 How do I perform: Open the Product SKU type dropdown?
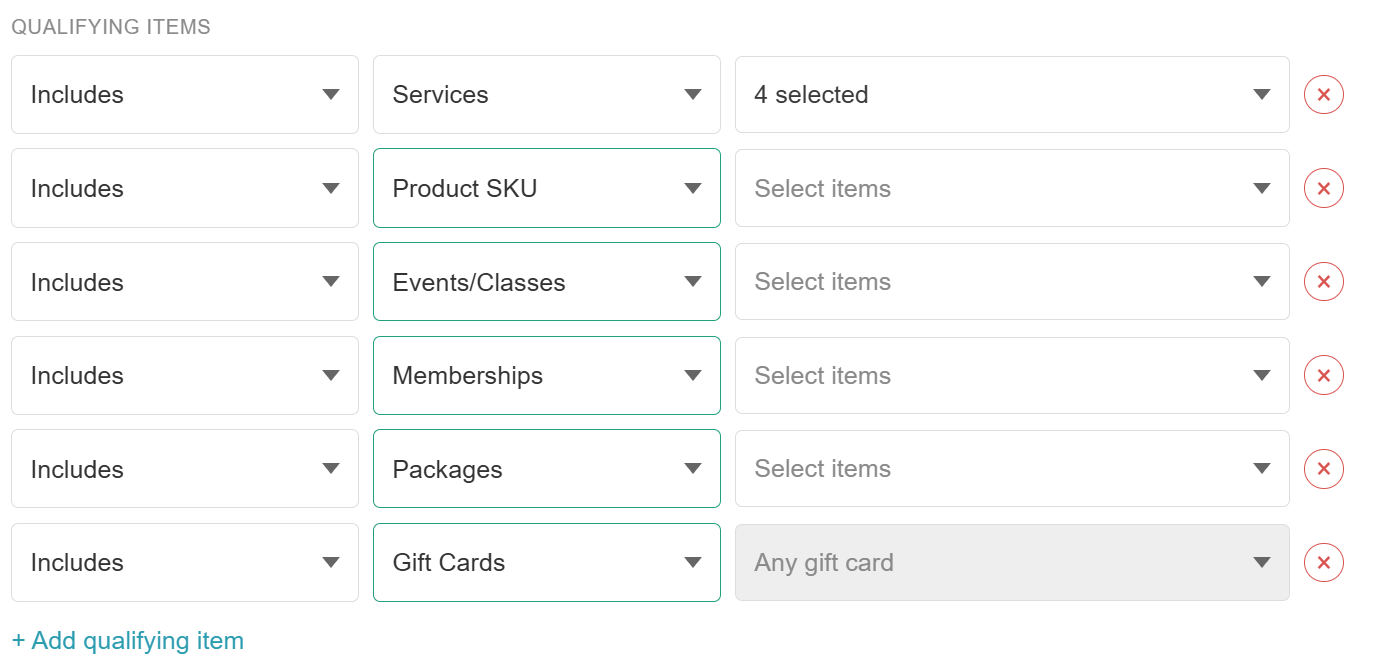547,188
